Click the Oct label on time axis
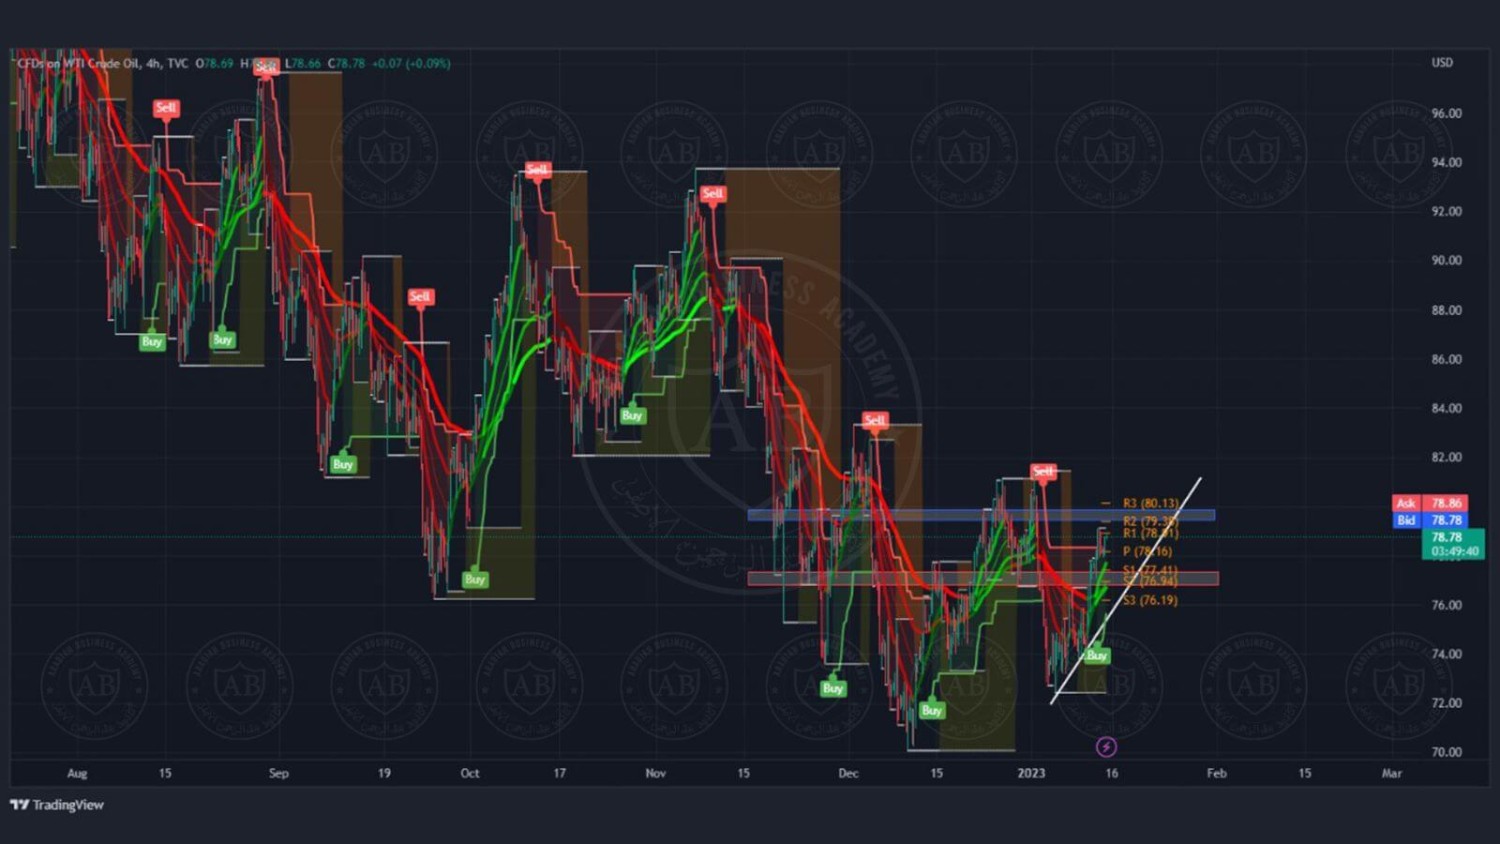This screenshot has width=1500, height=844. [470, 773]
